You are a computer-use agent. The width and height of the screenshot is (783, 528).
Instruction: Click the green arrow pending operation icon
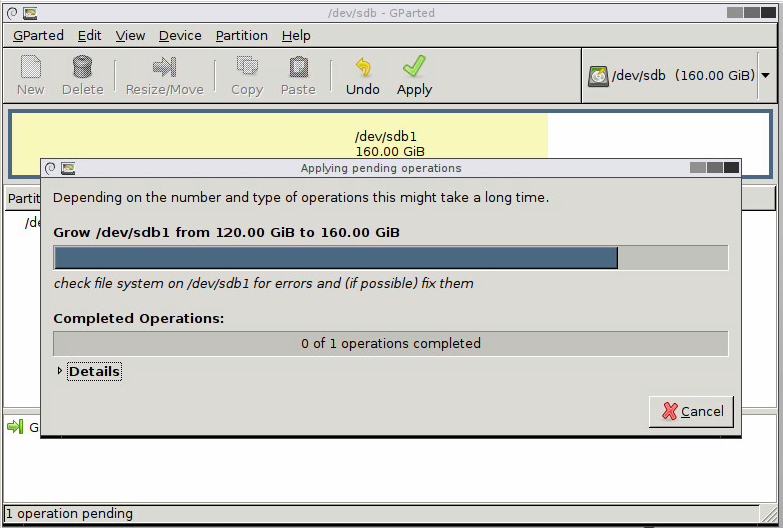[x=15, y=427]
